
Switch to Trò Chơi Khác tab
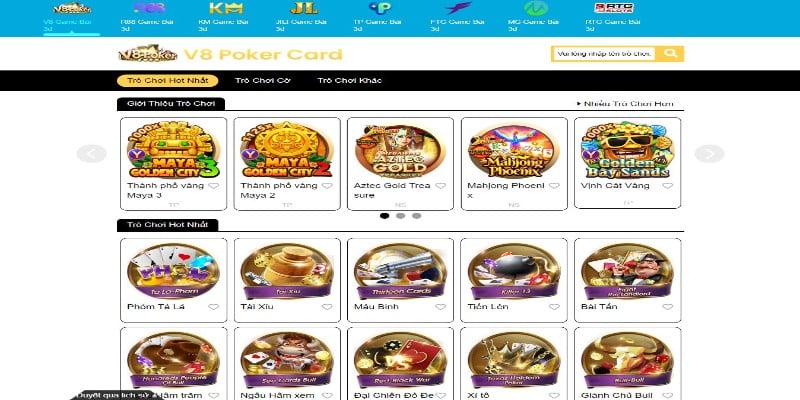[349, 81]
